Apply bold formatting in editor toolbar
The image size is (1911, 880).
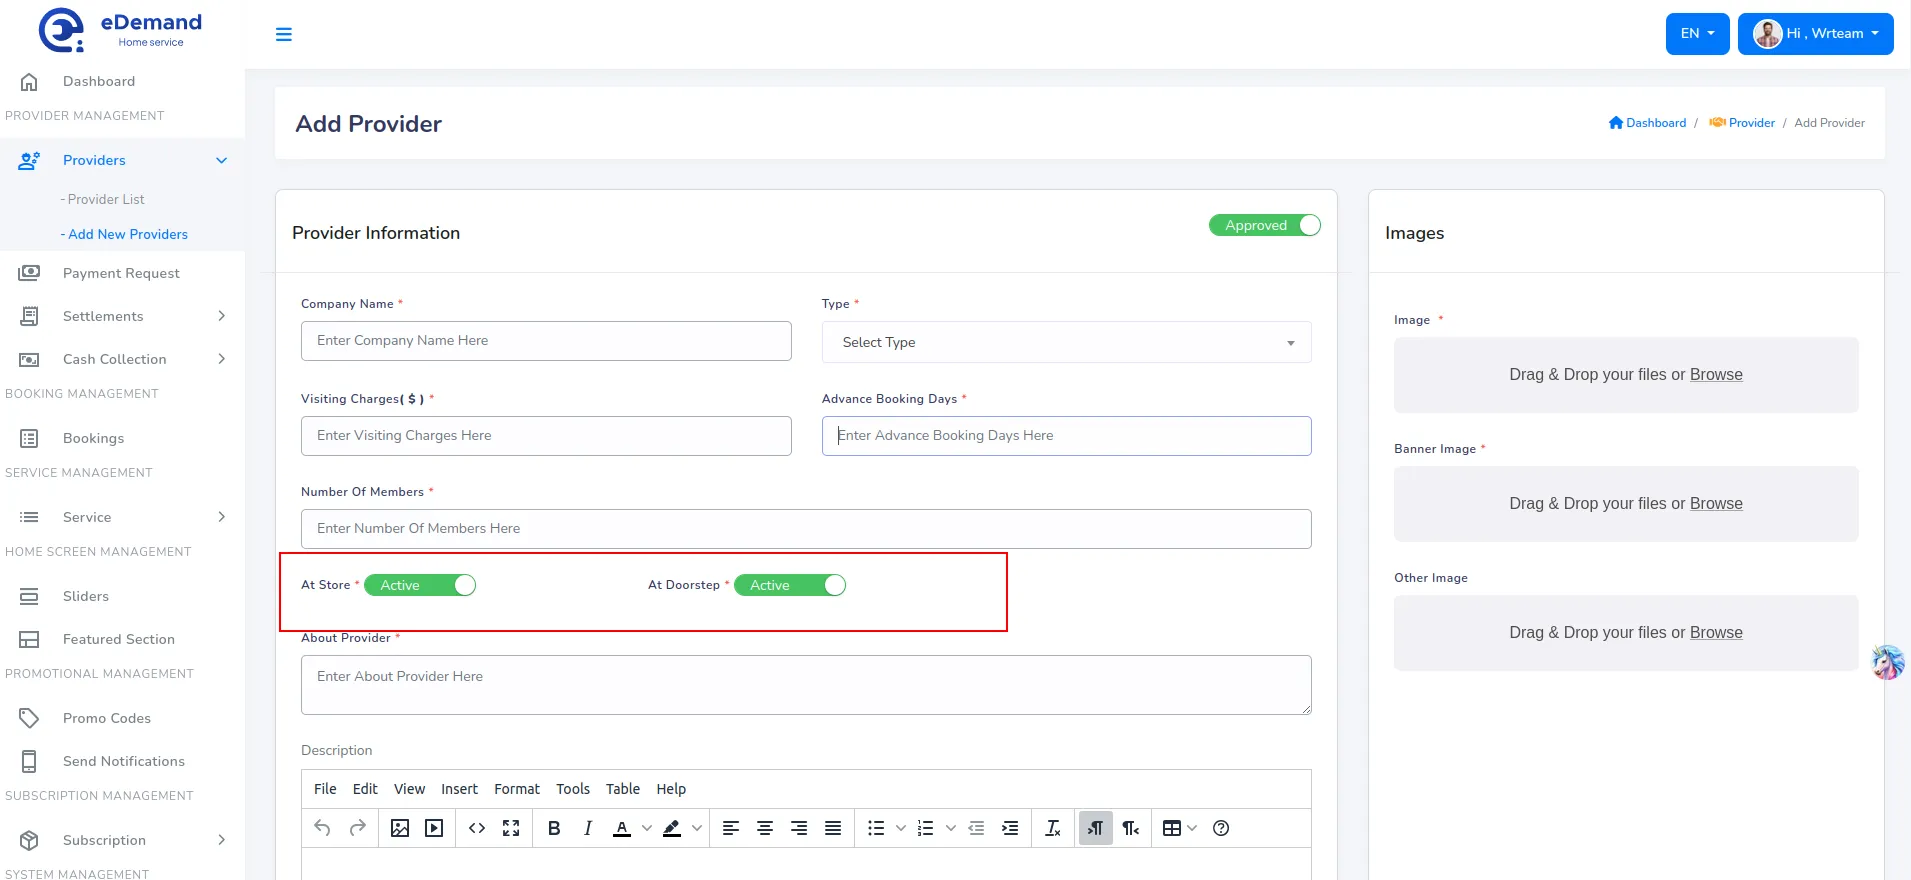(554, 828)
